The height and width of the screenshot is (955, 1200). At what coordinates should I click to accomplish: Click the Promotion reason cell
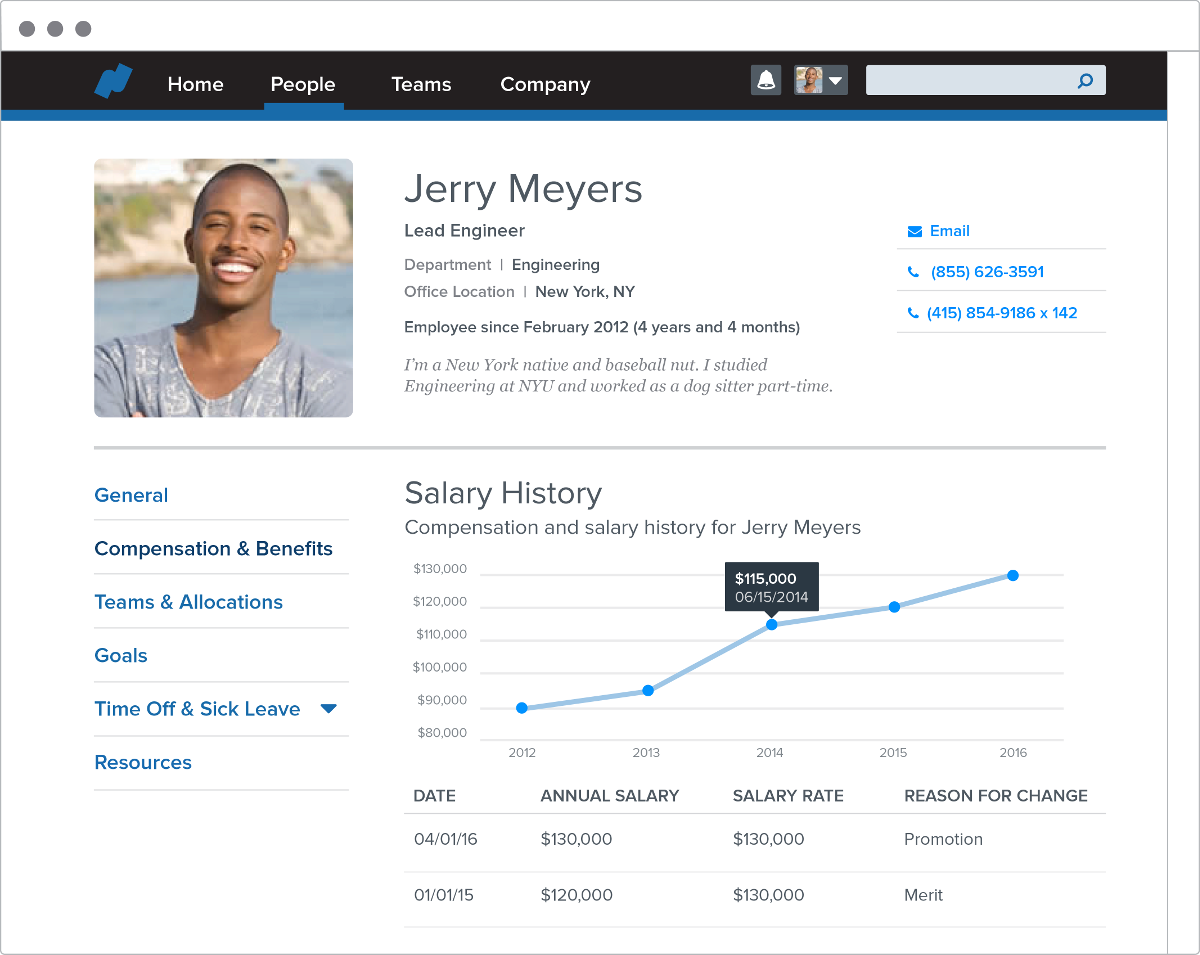pyautogui.click(x=943, y=839)
